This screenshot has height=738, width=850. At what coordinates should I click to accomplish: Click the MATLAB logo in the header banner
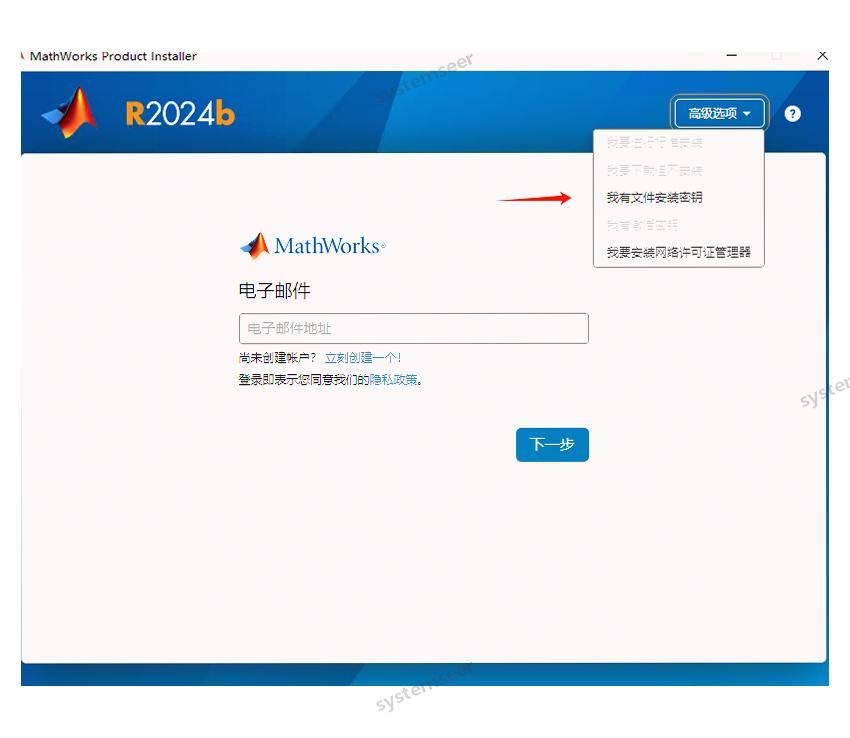[x=70, y=113]
